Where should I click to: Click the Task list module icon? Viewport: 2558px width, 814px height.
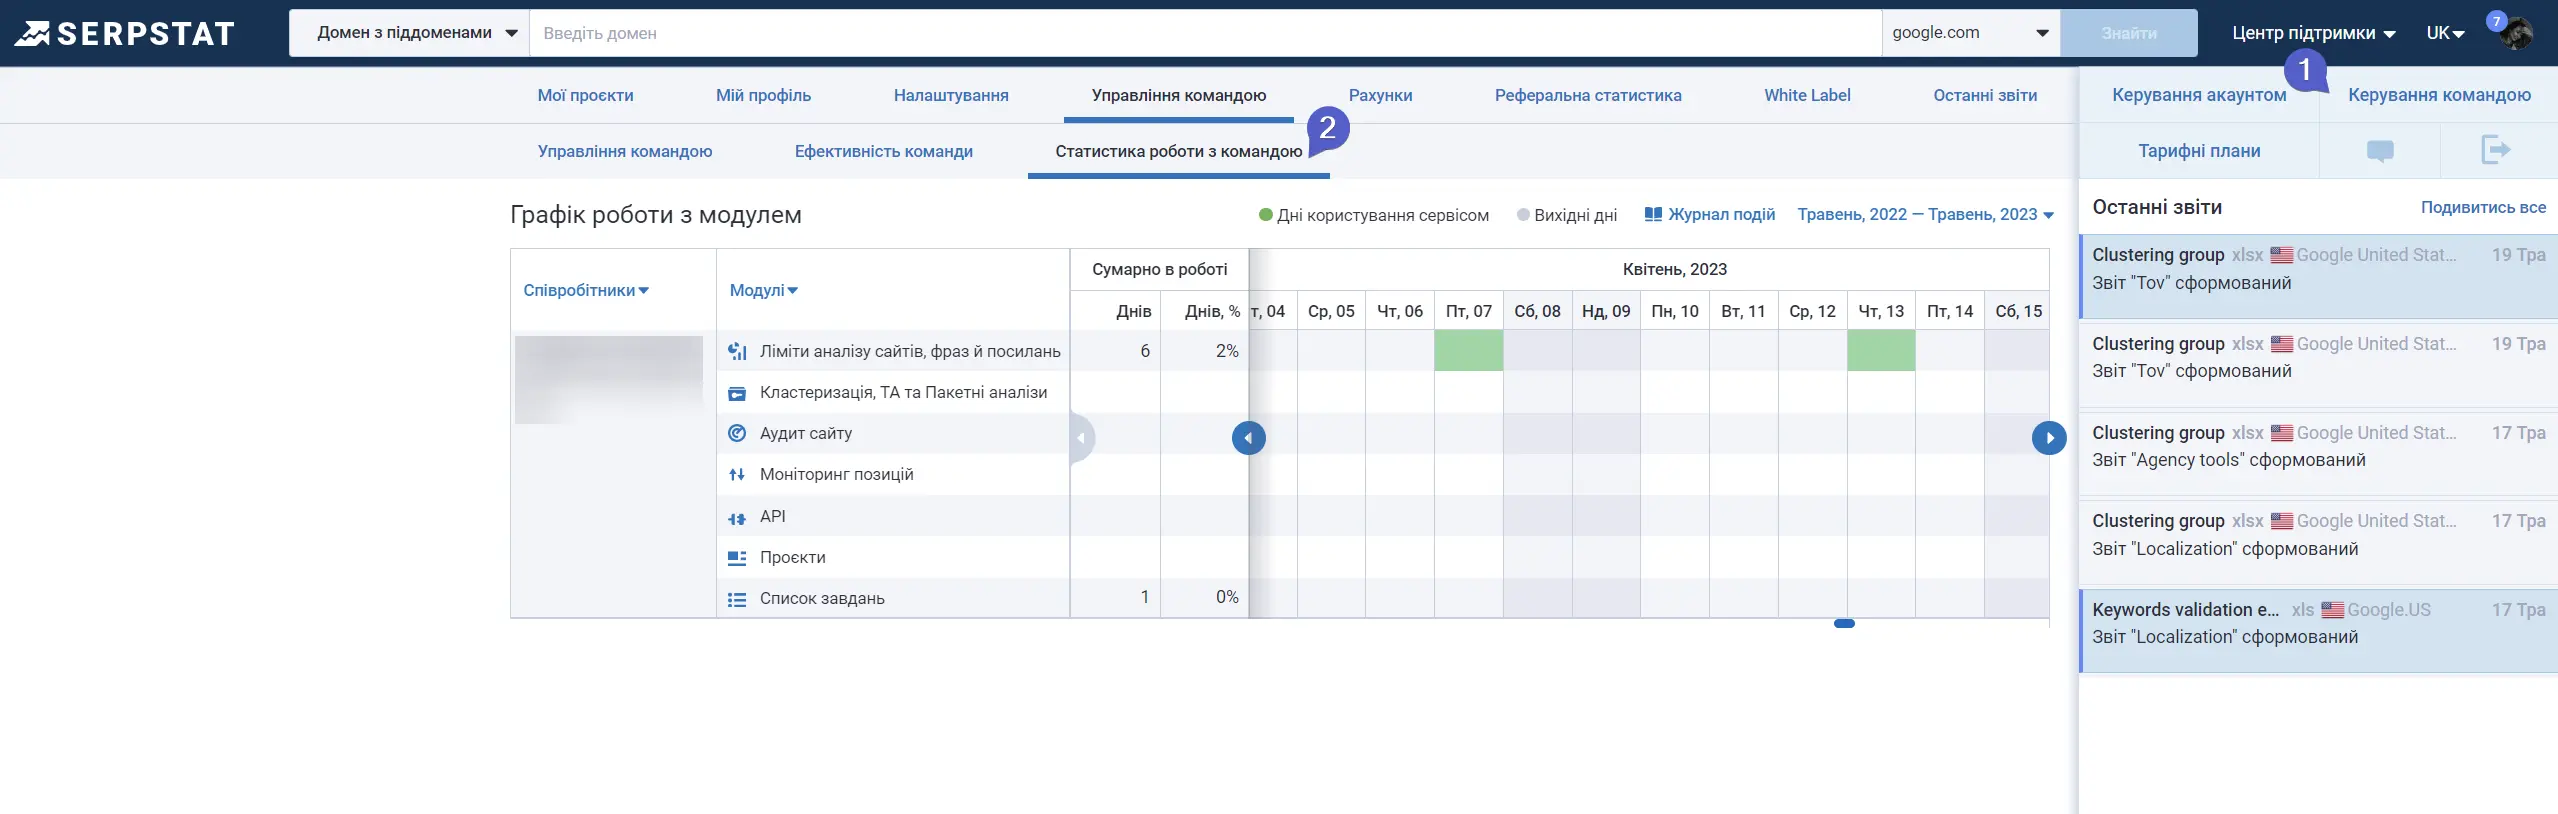737,599
